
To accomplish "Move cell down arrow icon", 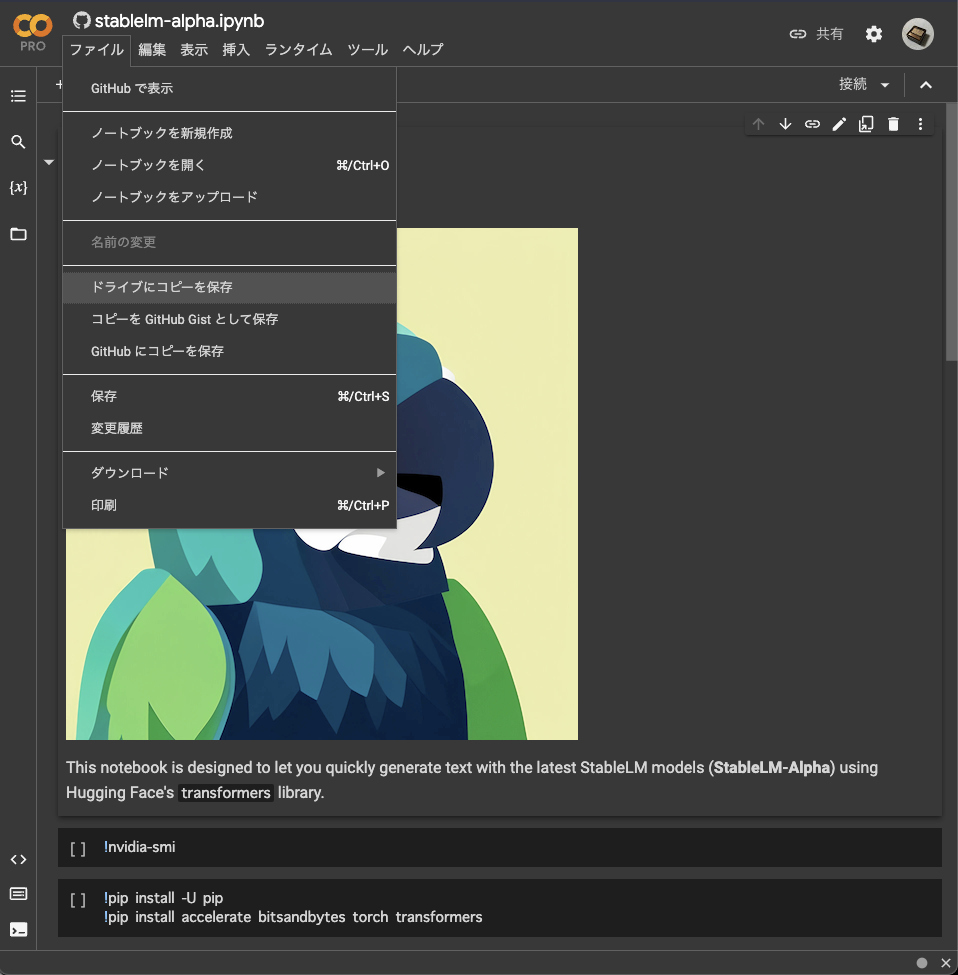I will pyautogui.click(x=785, y=124).
